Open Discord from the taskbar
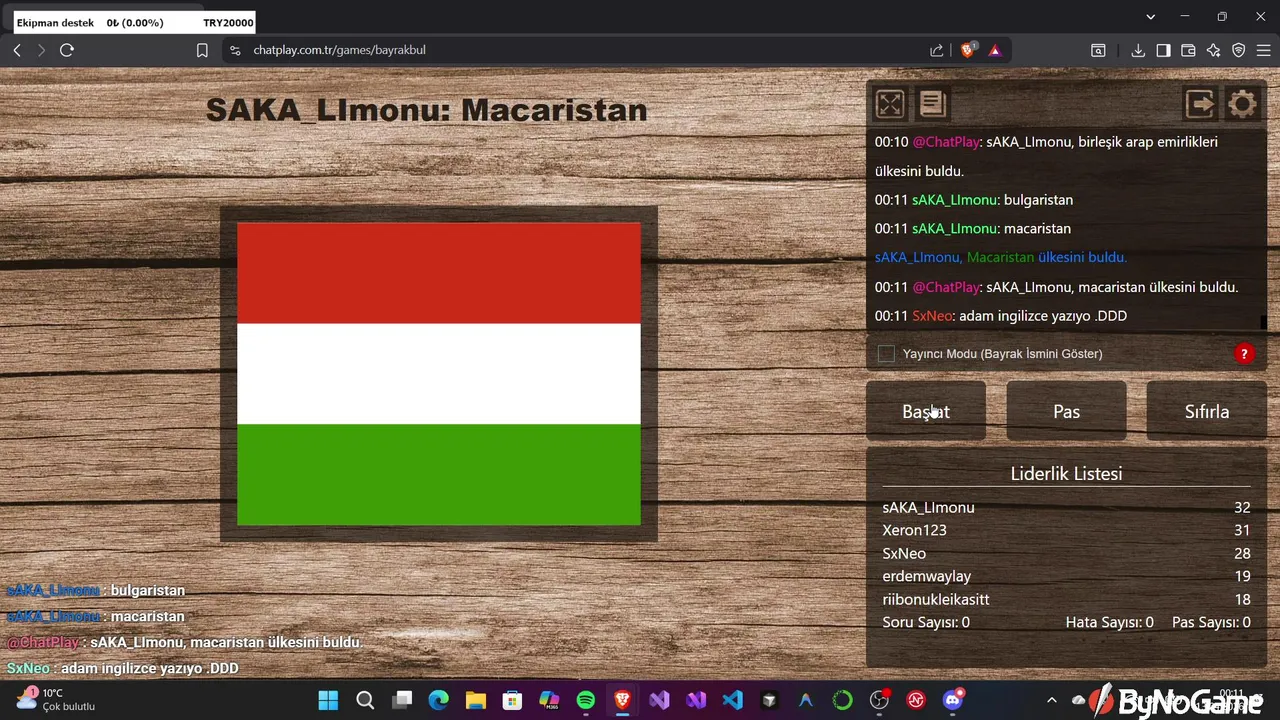 coord(953,700)
